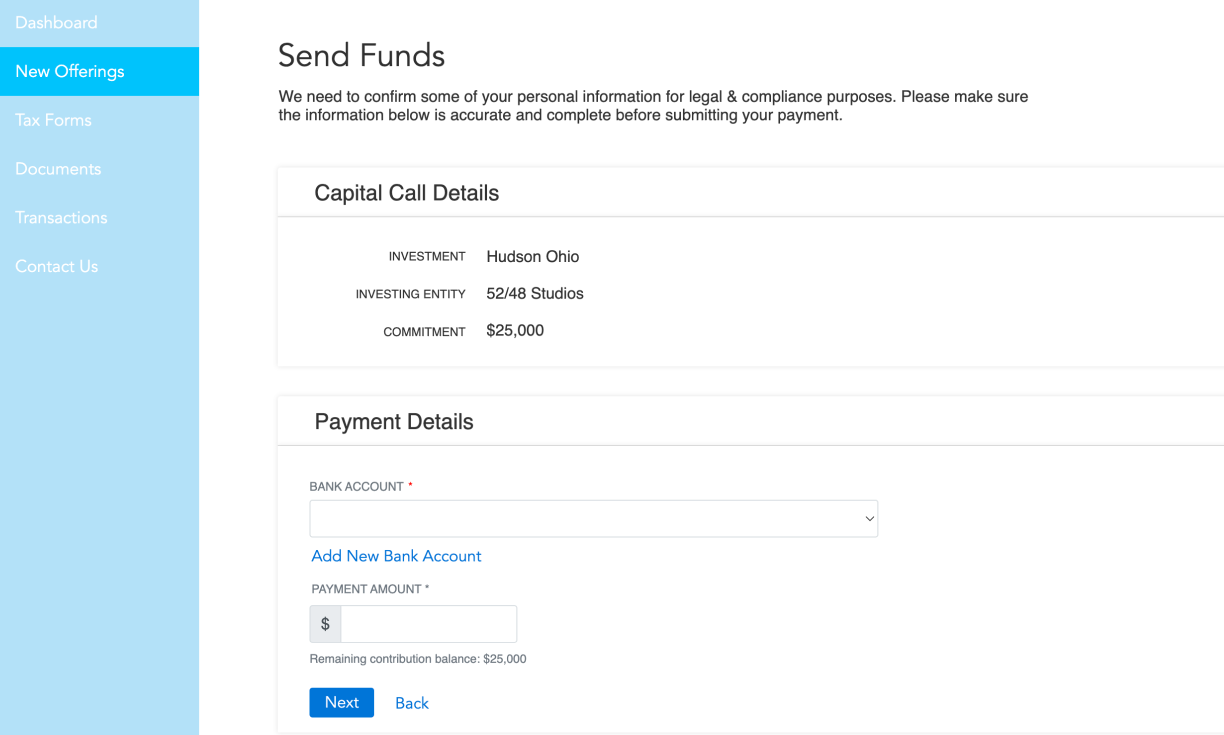Click the Hudson Ohio investment value
1224x735 pixels.
(x=532, y=257)
